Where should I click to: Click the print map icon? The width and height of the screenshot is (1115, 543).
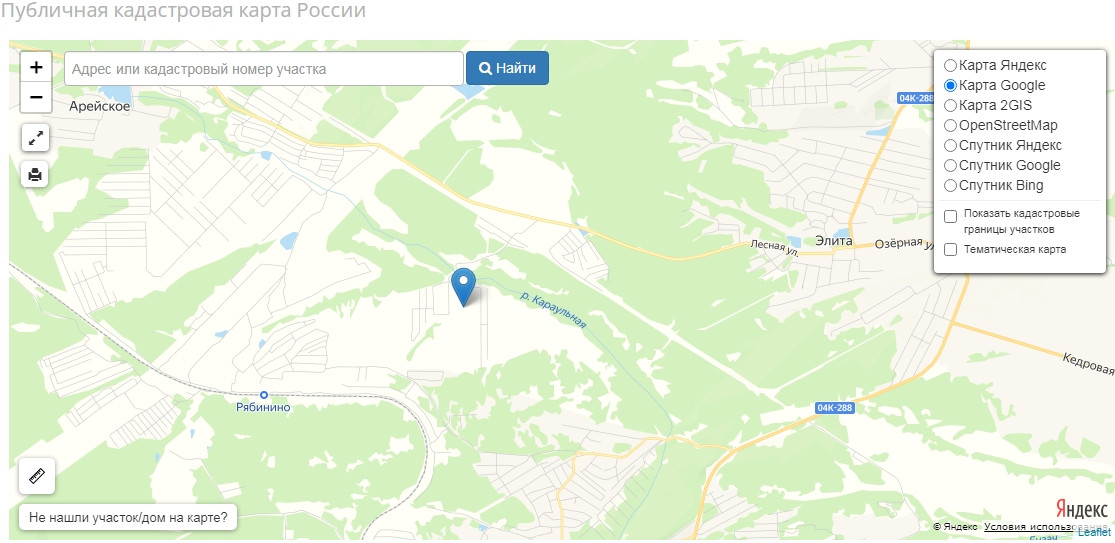(35, 173)
